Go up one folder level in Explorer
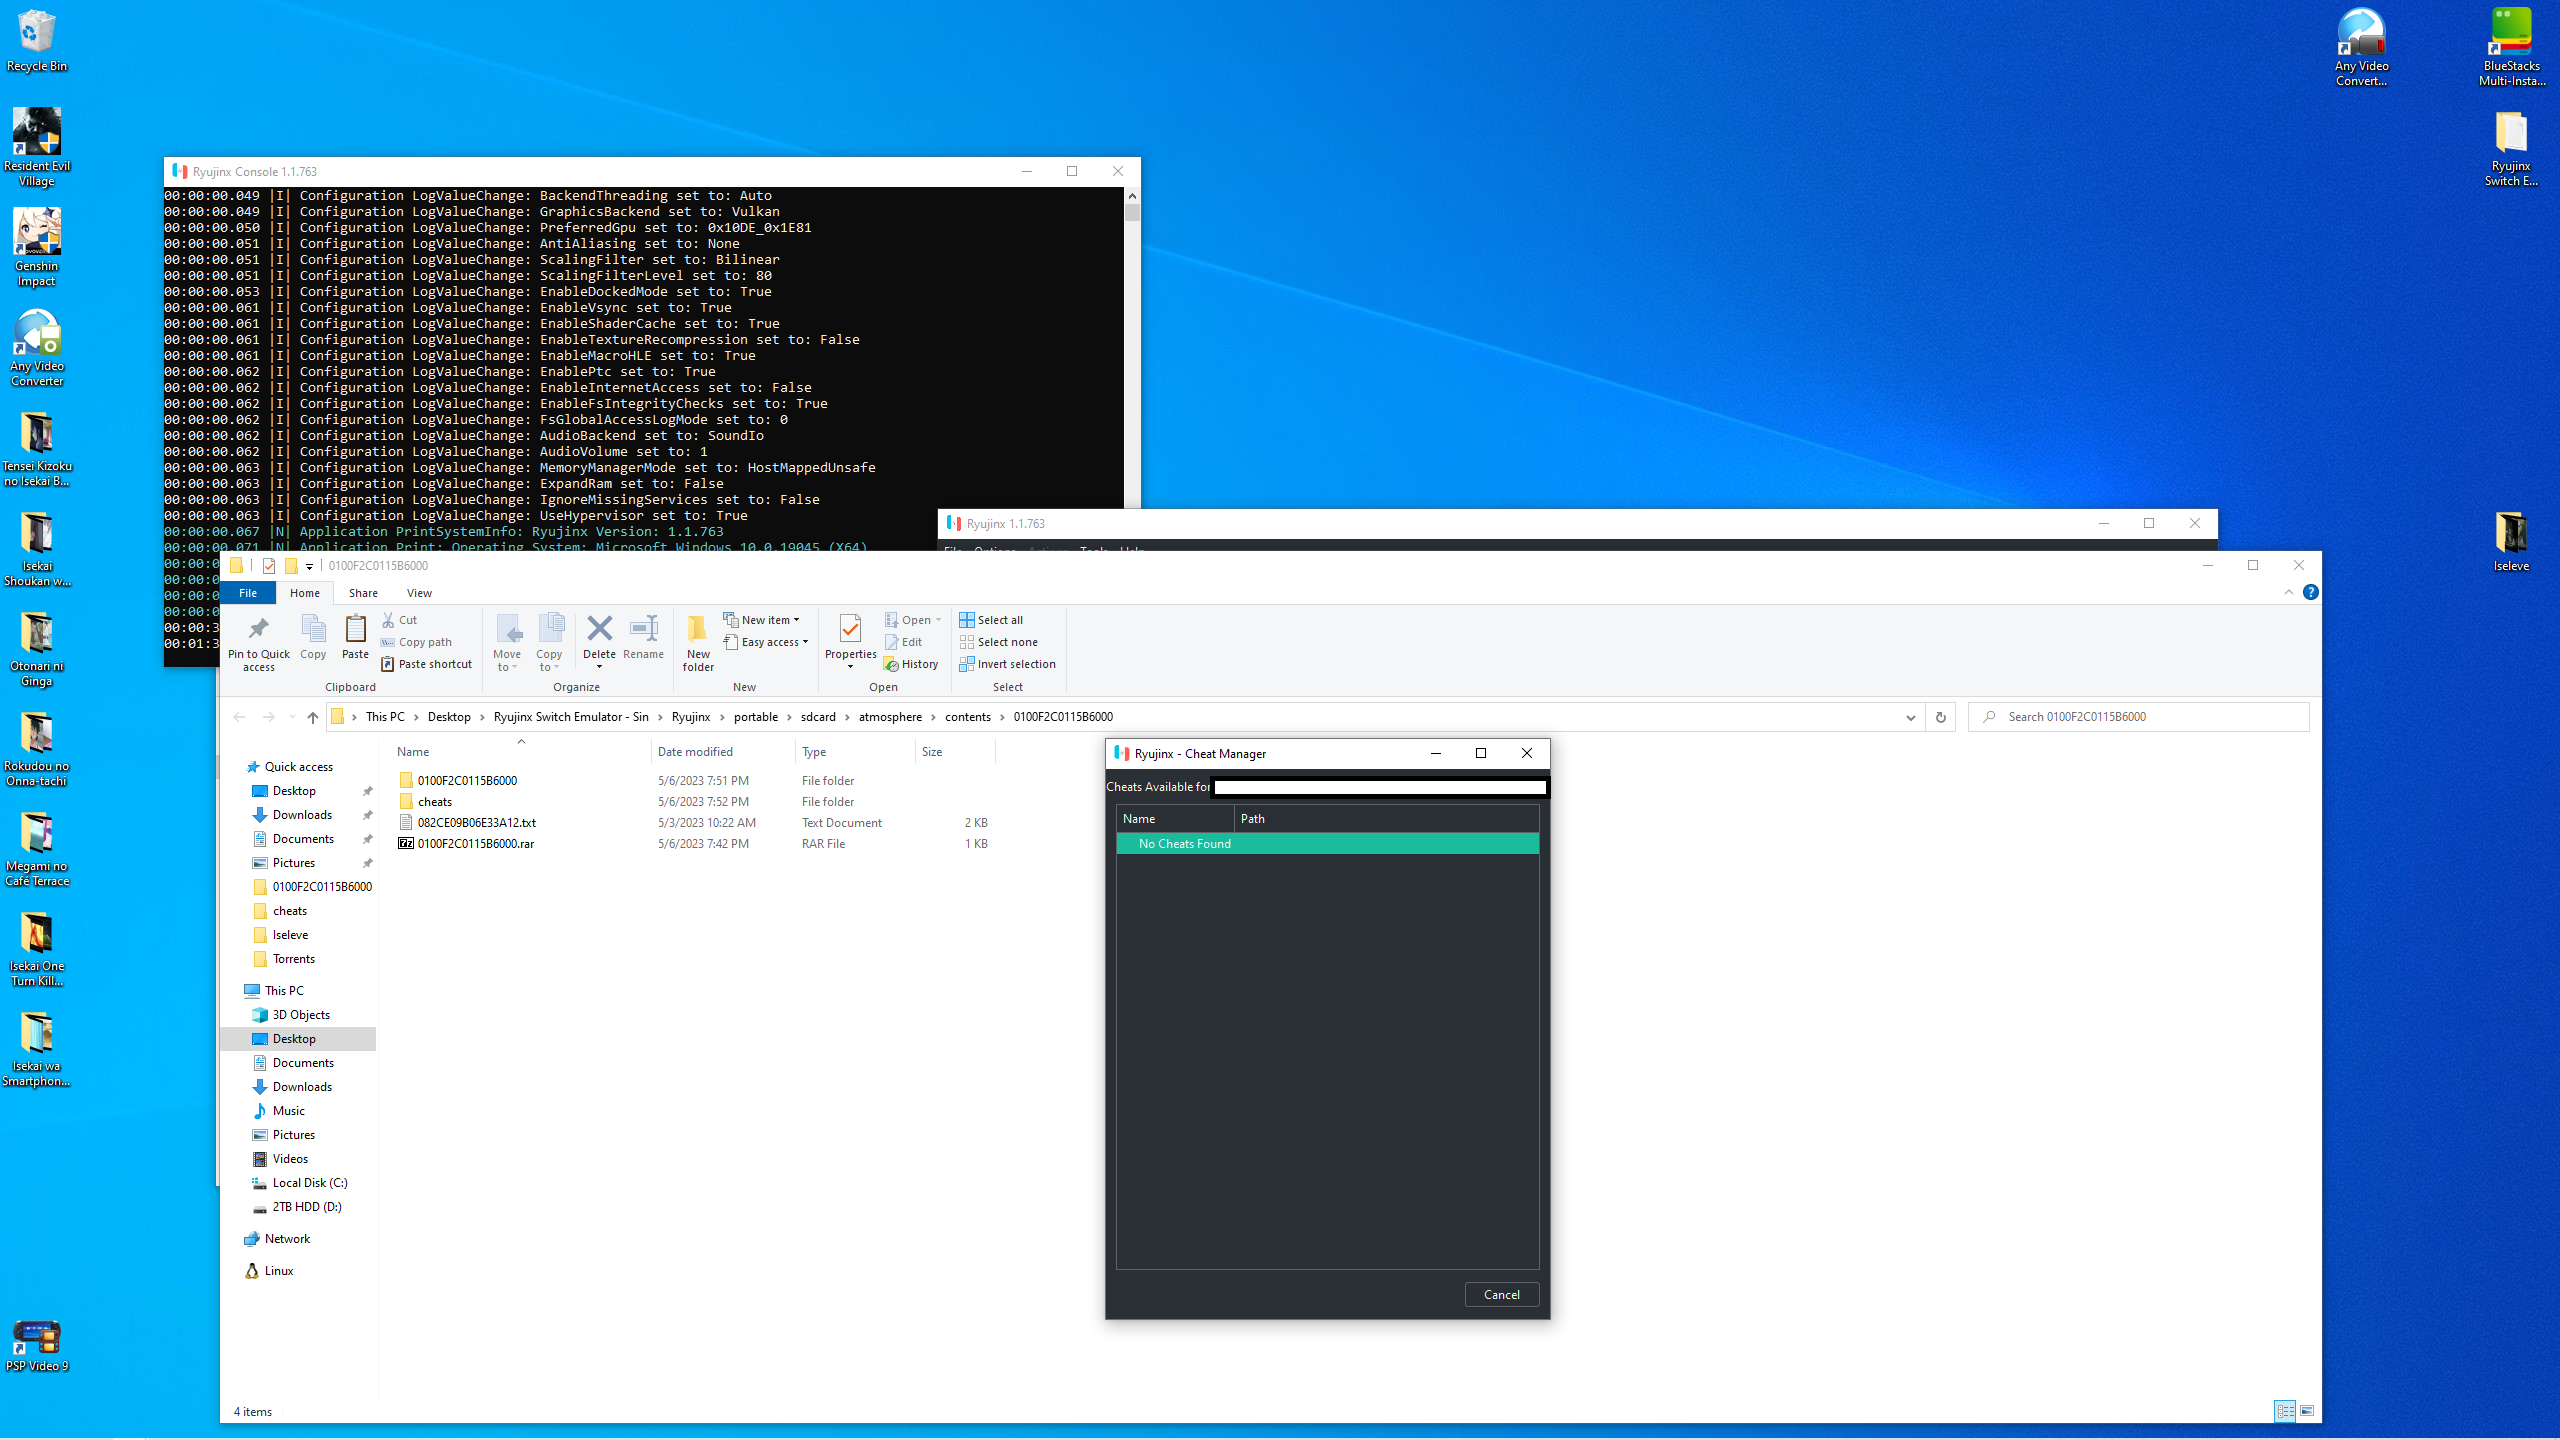The height and width of the screenshot is (1440, 2560). (313, 717)
